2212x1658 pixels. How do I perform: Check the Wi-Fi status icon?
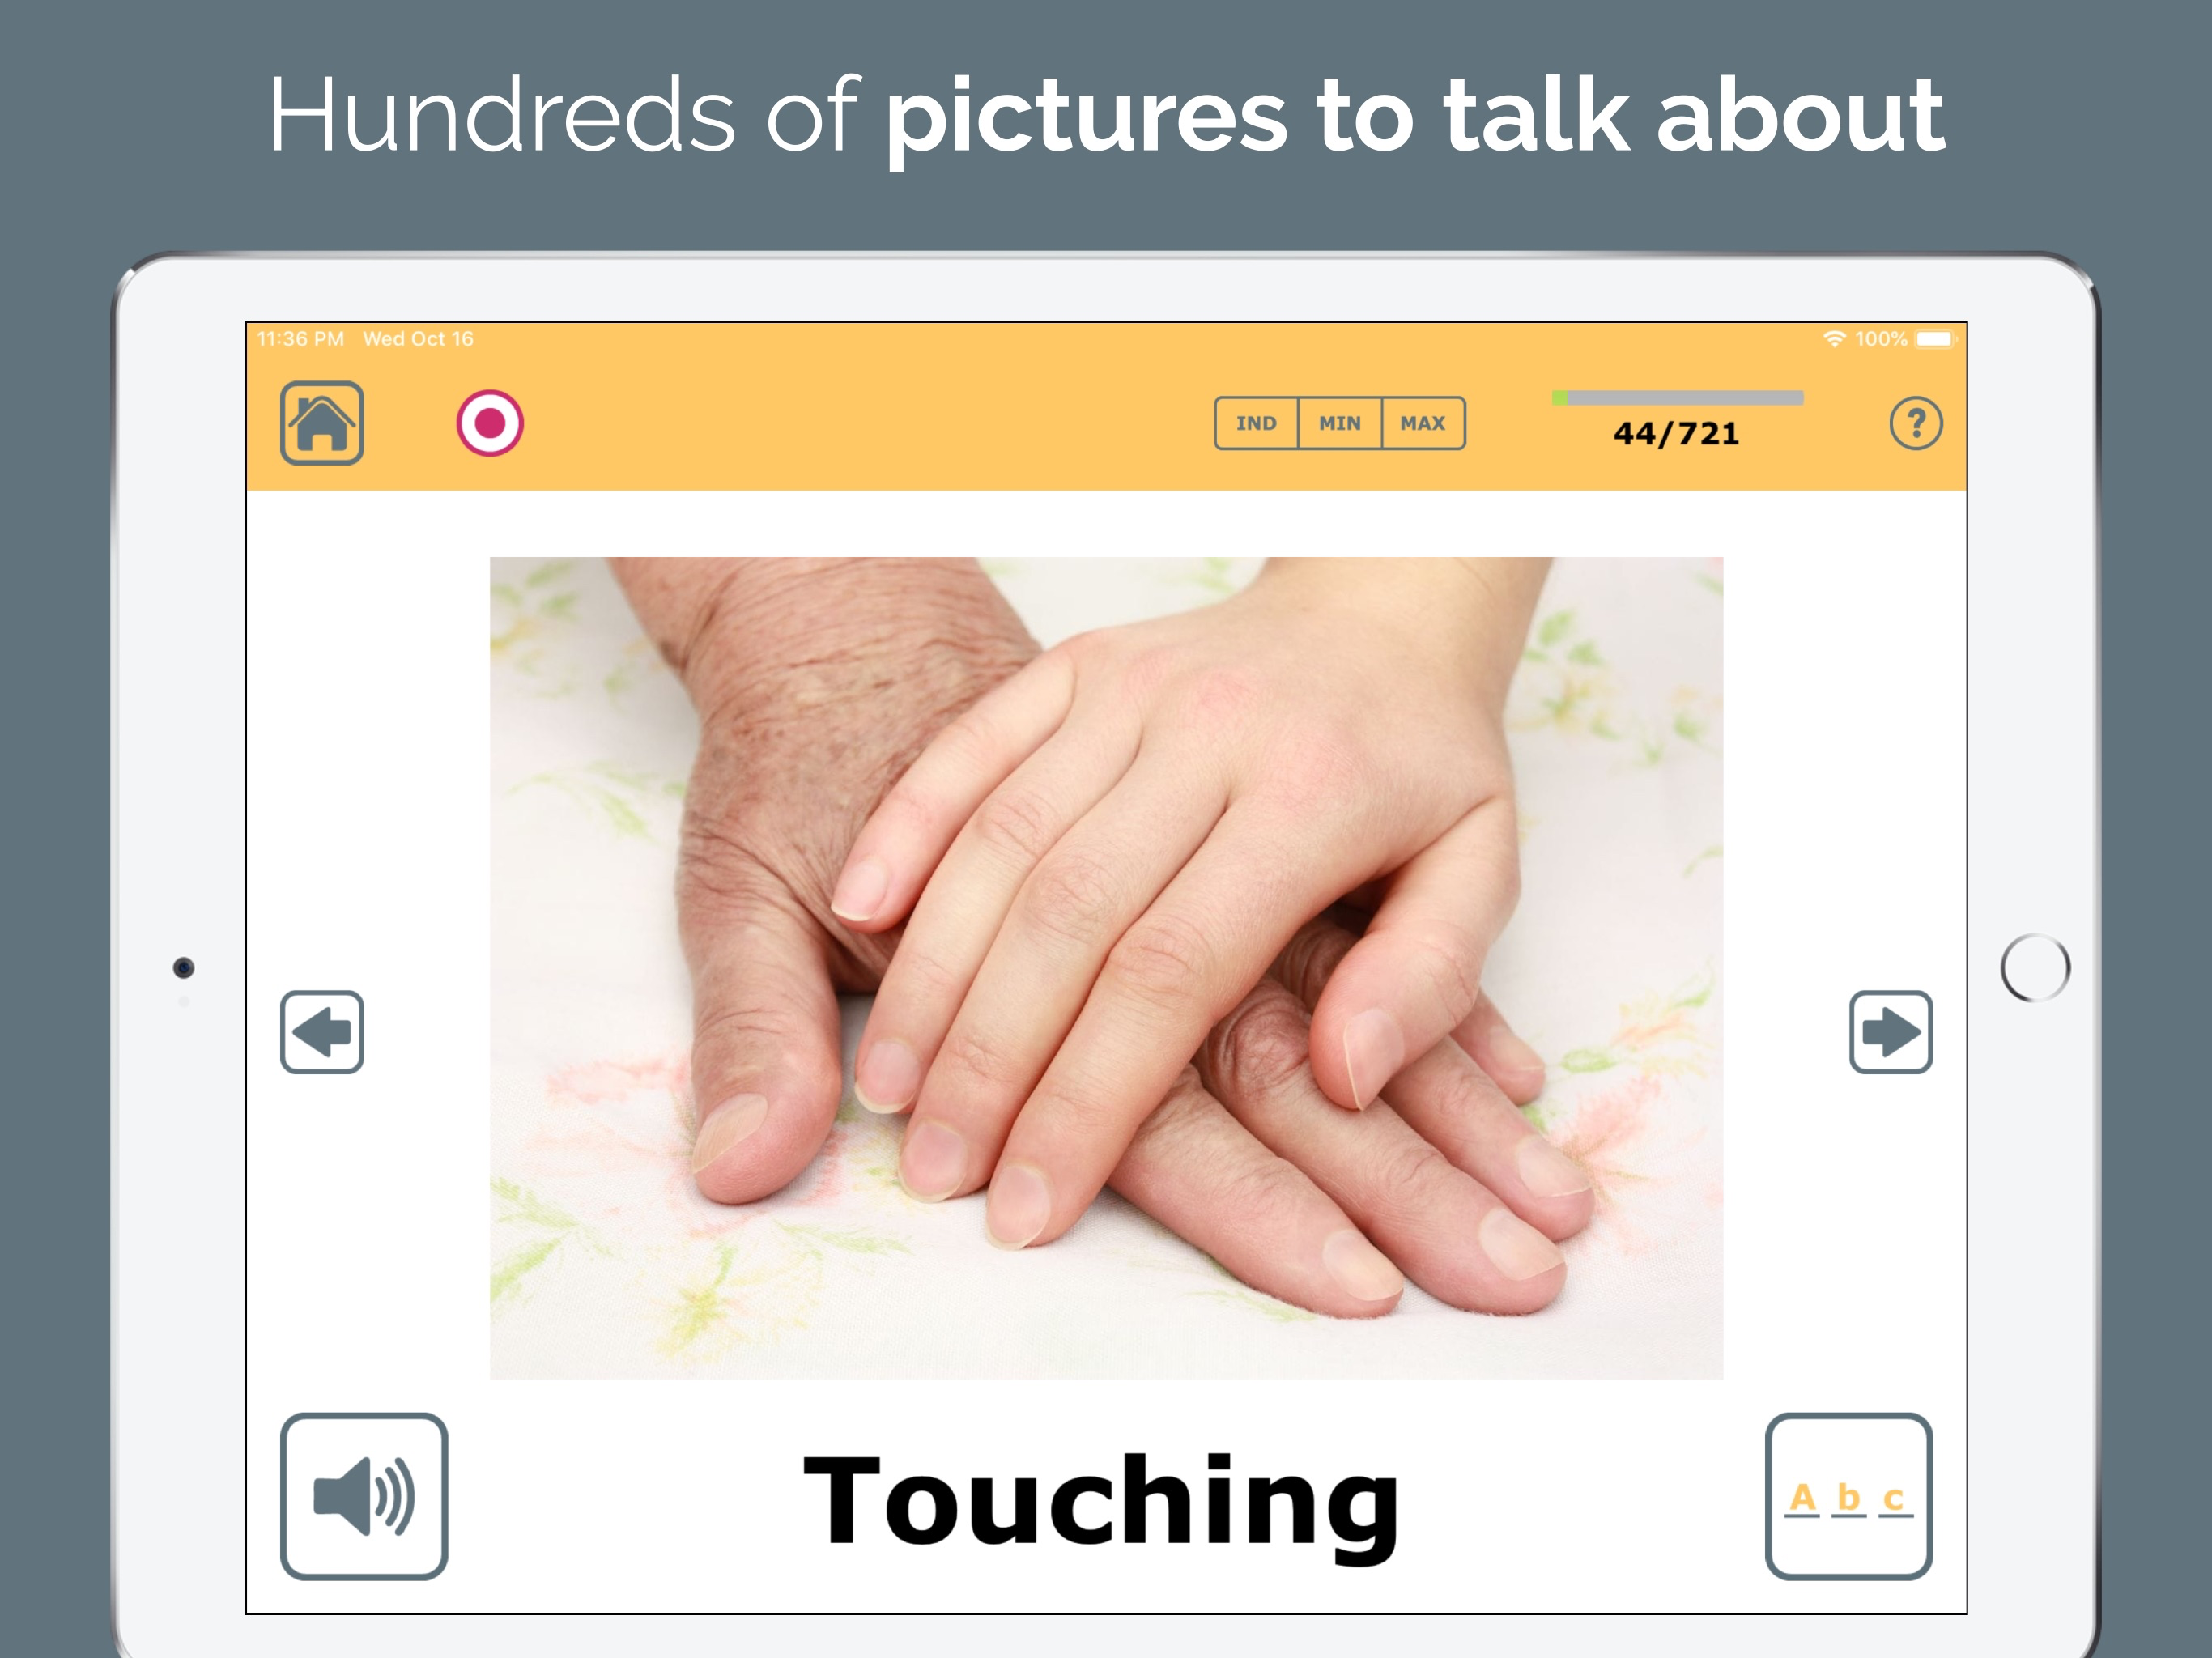(x=1834, y=339)
